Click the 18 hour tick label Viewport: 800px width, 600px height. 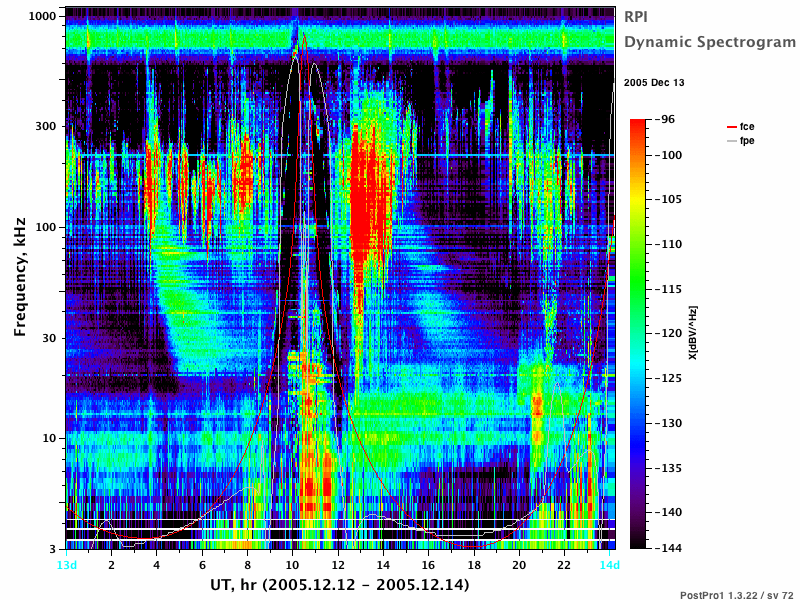pos(474,565)
